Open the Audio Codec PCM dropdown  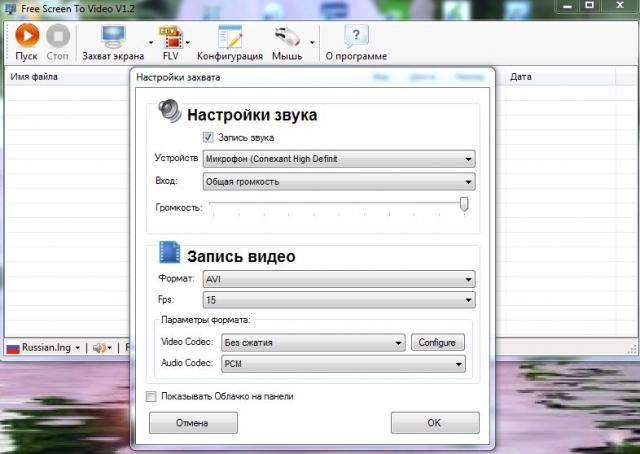[343, 364]
